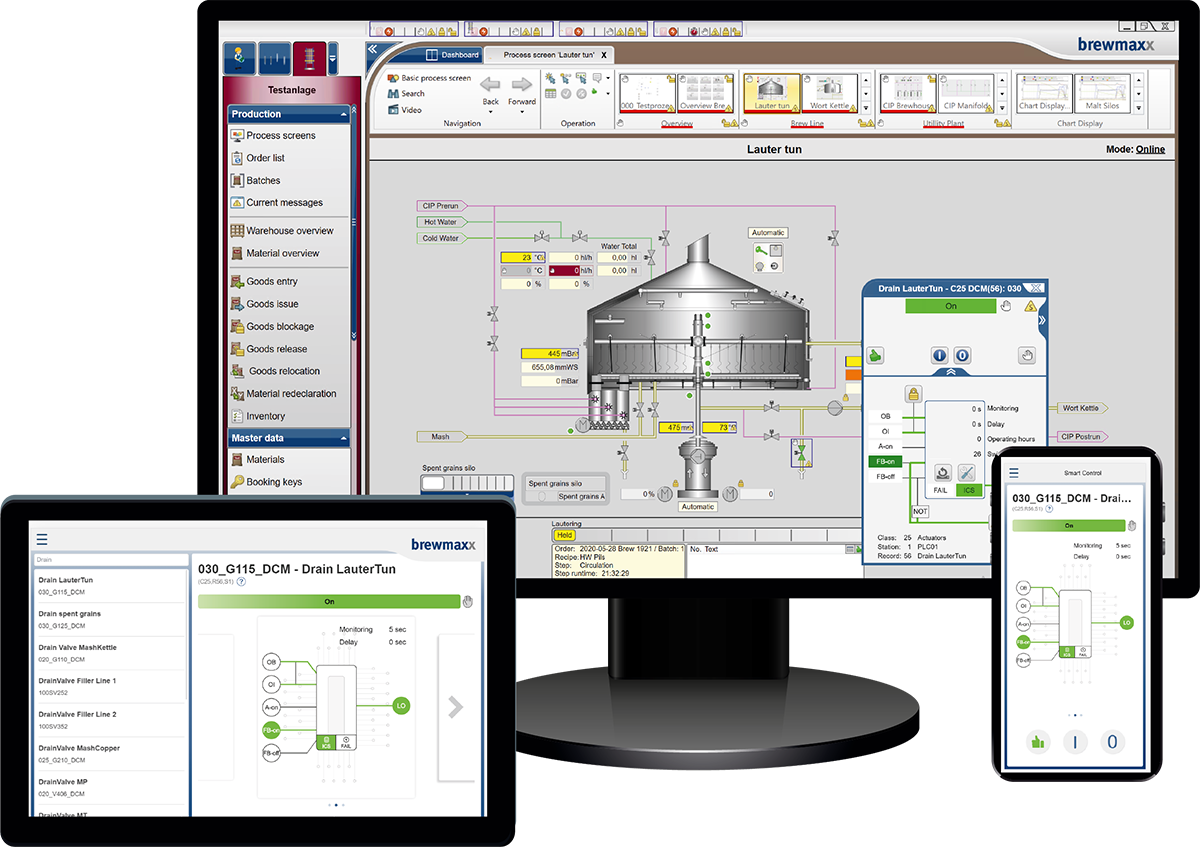Image resolution: width=1200 pixels, height=847 pixels.
Task: Click the Drain search field on the tablet
Action: click(x=110, y=561)
